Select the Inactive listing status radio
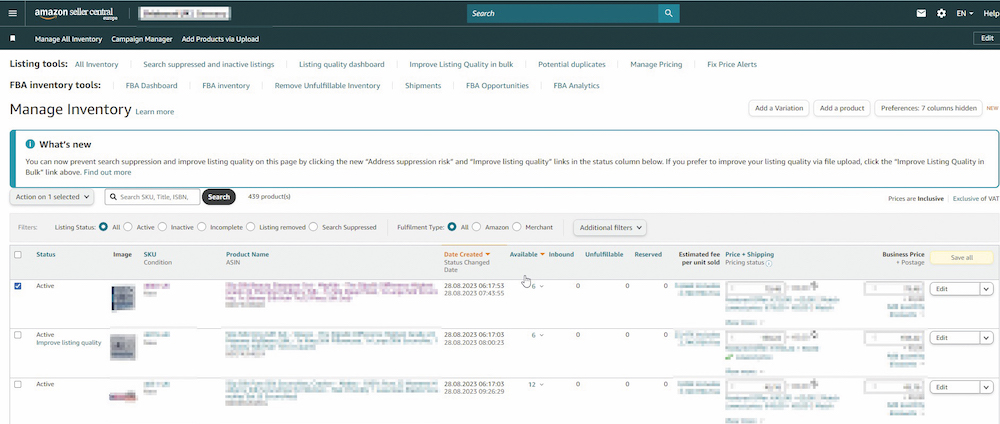 click(x=162, y=227)
